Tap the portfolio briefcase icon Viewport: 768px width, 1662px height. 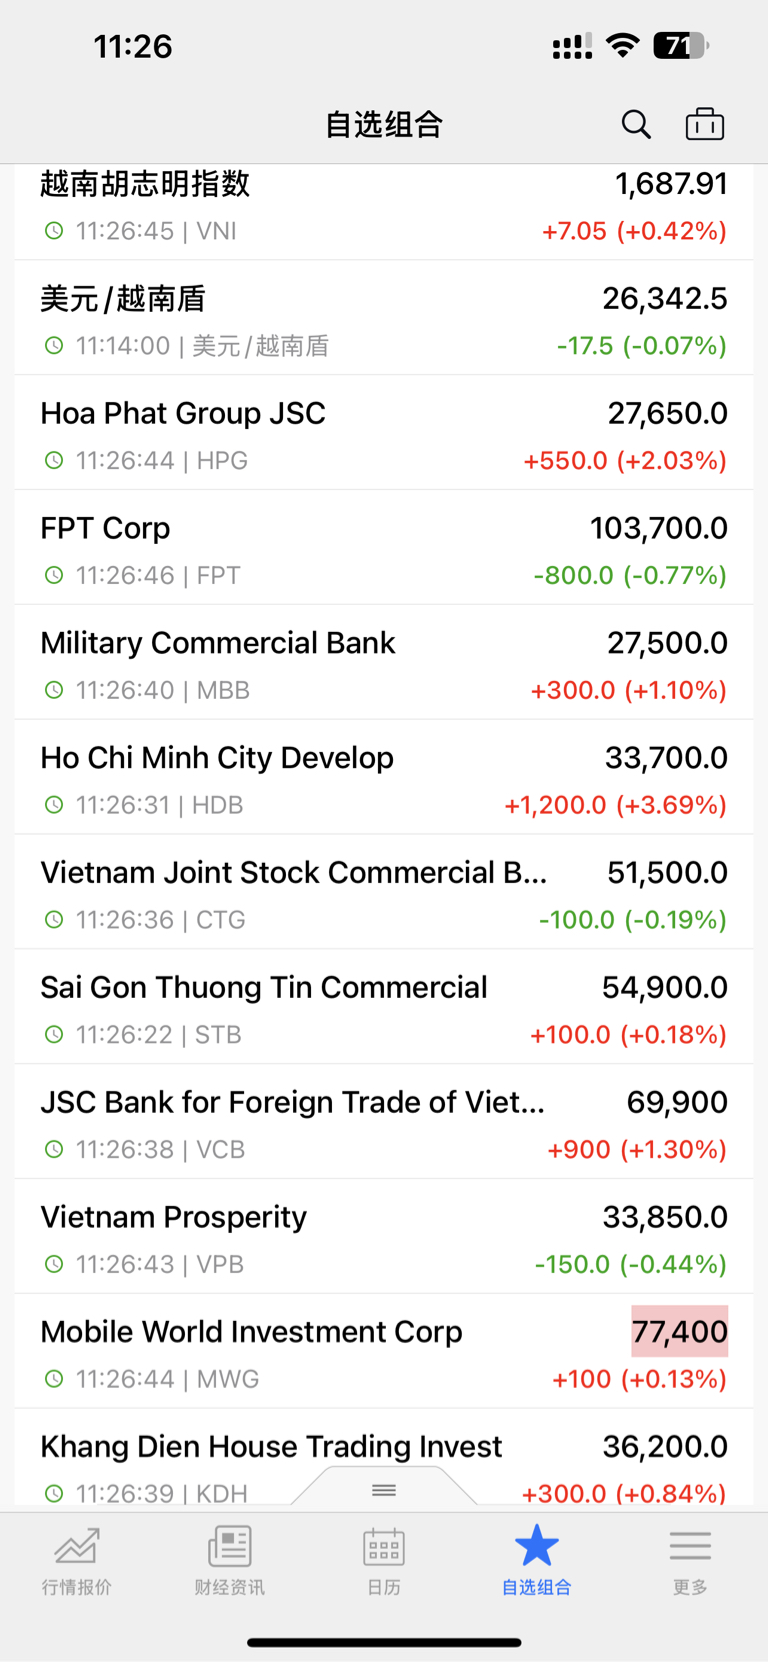tap(705, 124)
